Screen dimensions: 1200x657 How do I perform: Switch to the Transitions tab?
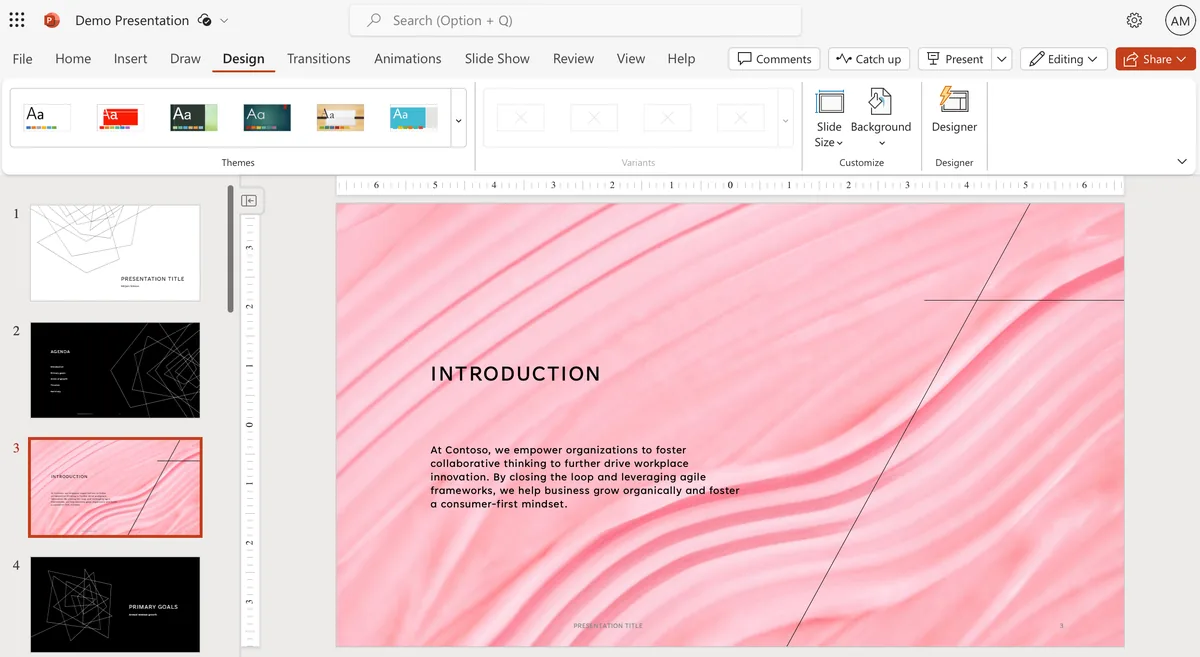click(319, 59)
